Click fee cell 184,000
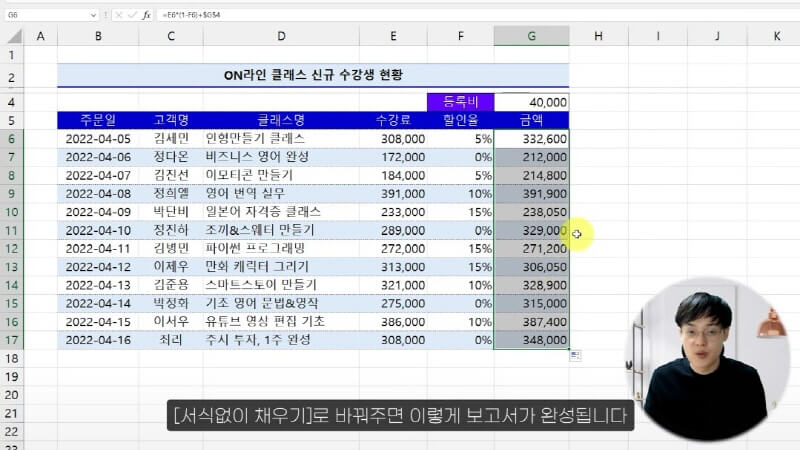 click(x=393, y=176)
